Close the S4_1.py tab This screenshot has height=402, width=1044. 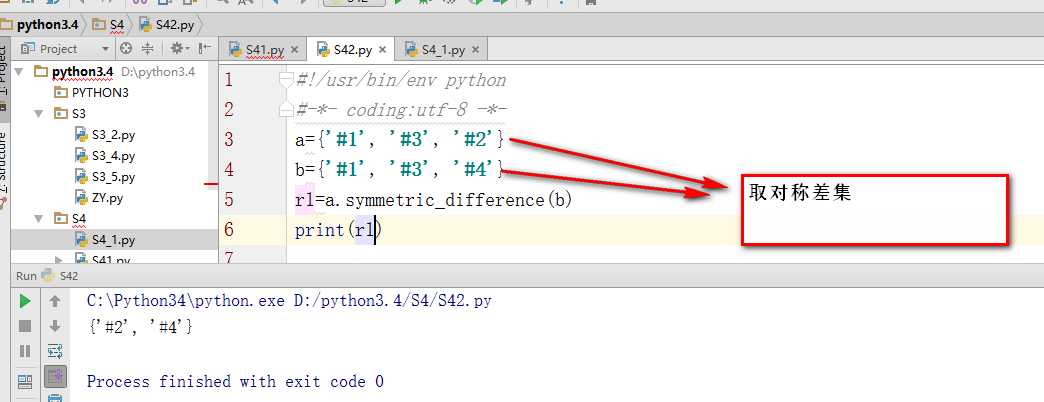[x=475, y=51]
